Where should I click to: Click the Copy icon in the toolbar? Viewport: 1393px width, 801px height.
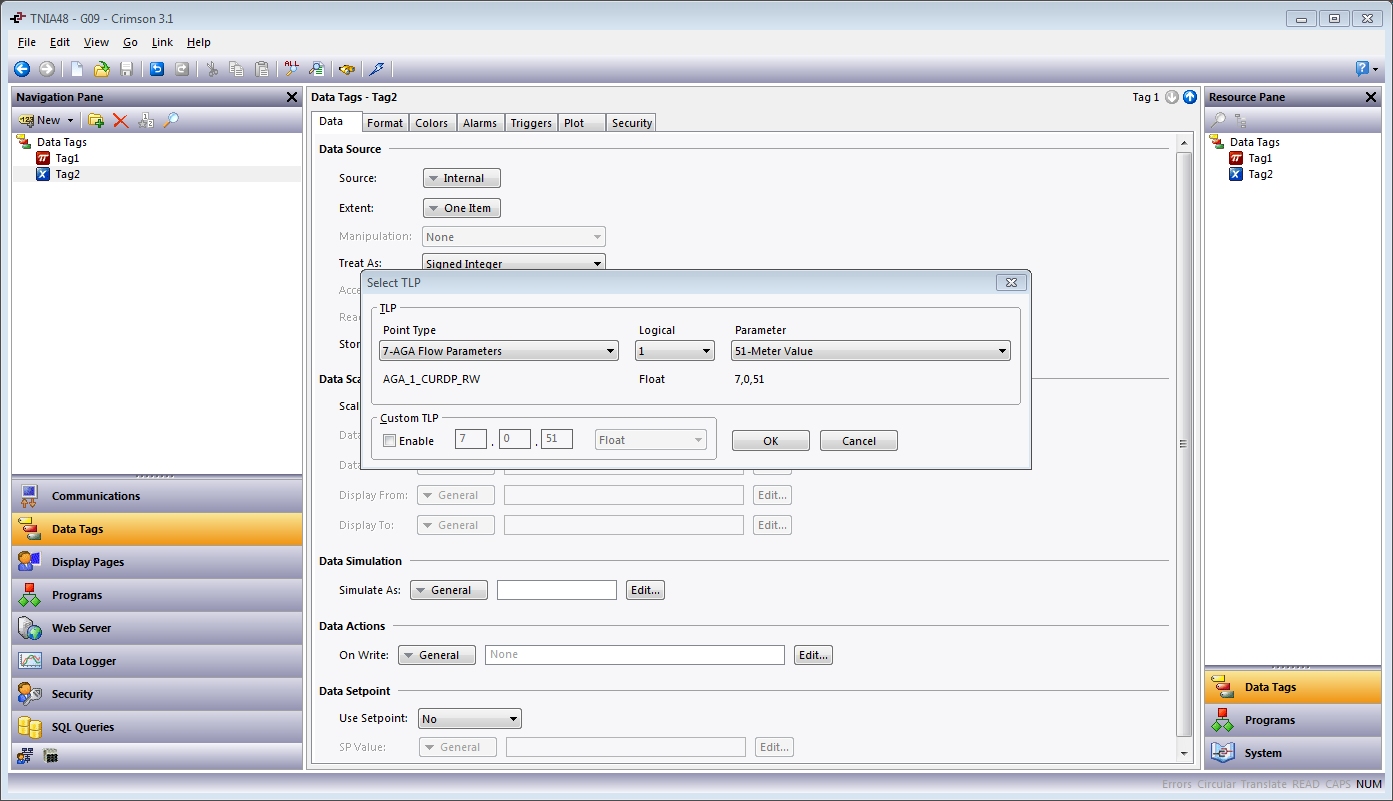point(237,69)
